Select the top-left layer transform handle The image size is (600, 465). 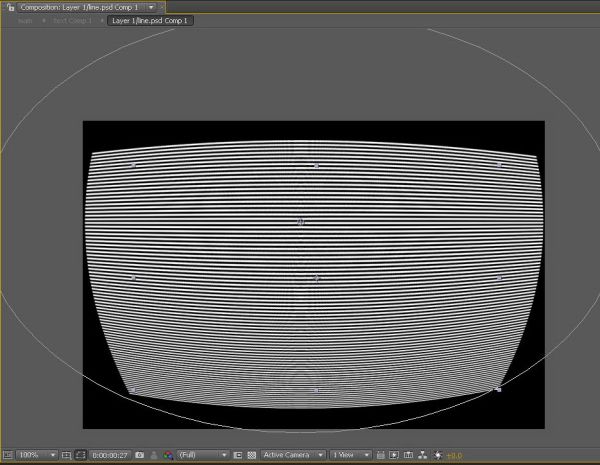coord(133,165)
